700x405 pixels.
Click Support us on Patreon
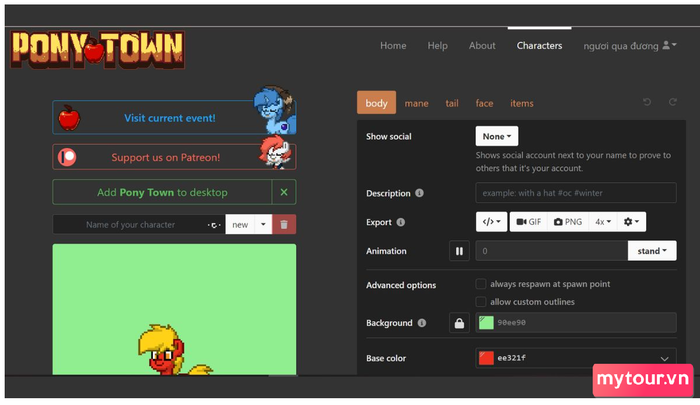(174, 157)
